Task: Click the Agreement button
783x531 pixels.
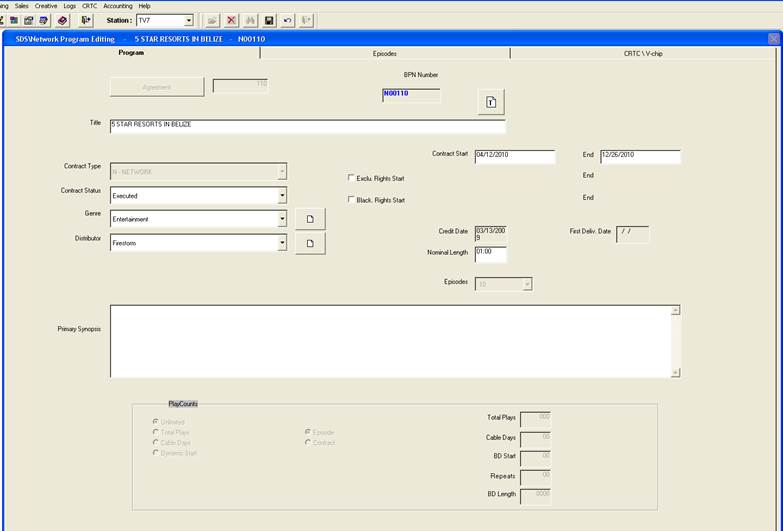Action: coord(156,87)
